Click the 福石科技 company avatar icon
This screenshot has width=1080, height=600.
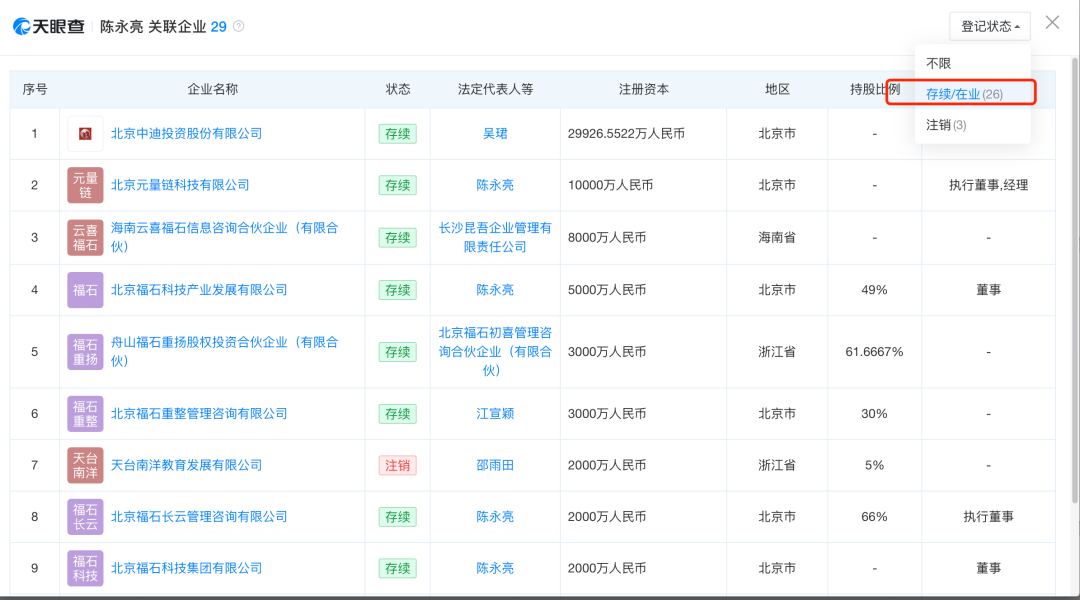tap(85, 568)
